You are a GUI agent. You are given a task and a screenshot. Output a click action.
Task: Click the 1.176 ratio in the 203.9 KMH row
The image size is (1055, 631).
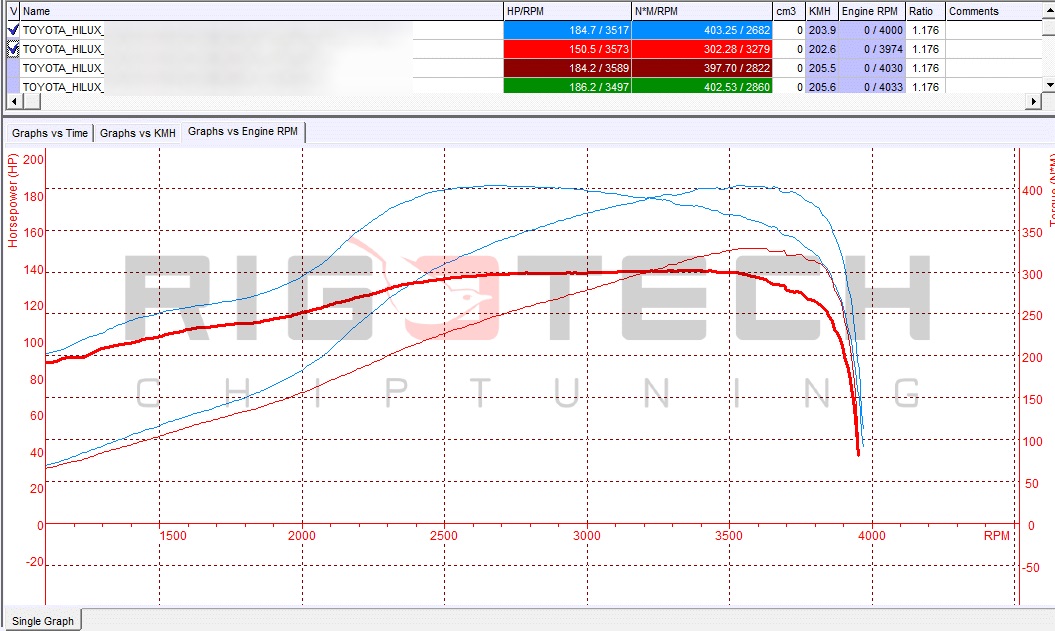pyautogui.click(x=925, y=30)
